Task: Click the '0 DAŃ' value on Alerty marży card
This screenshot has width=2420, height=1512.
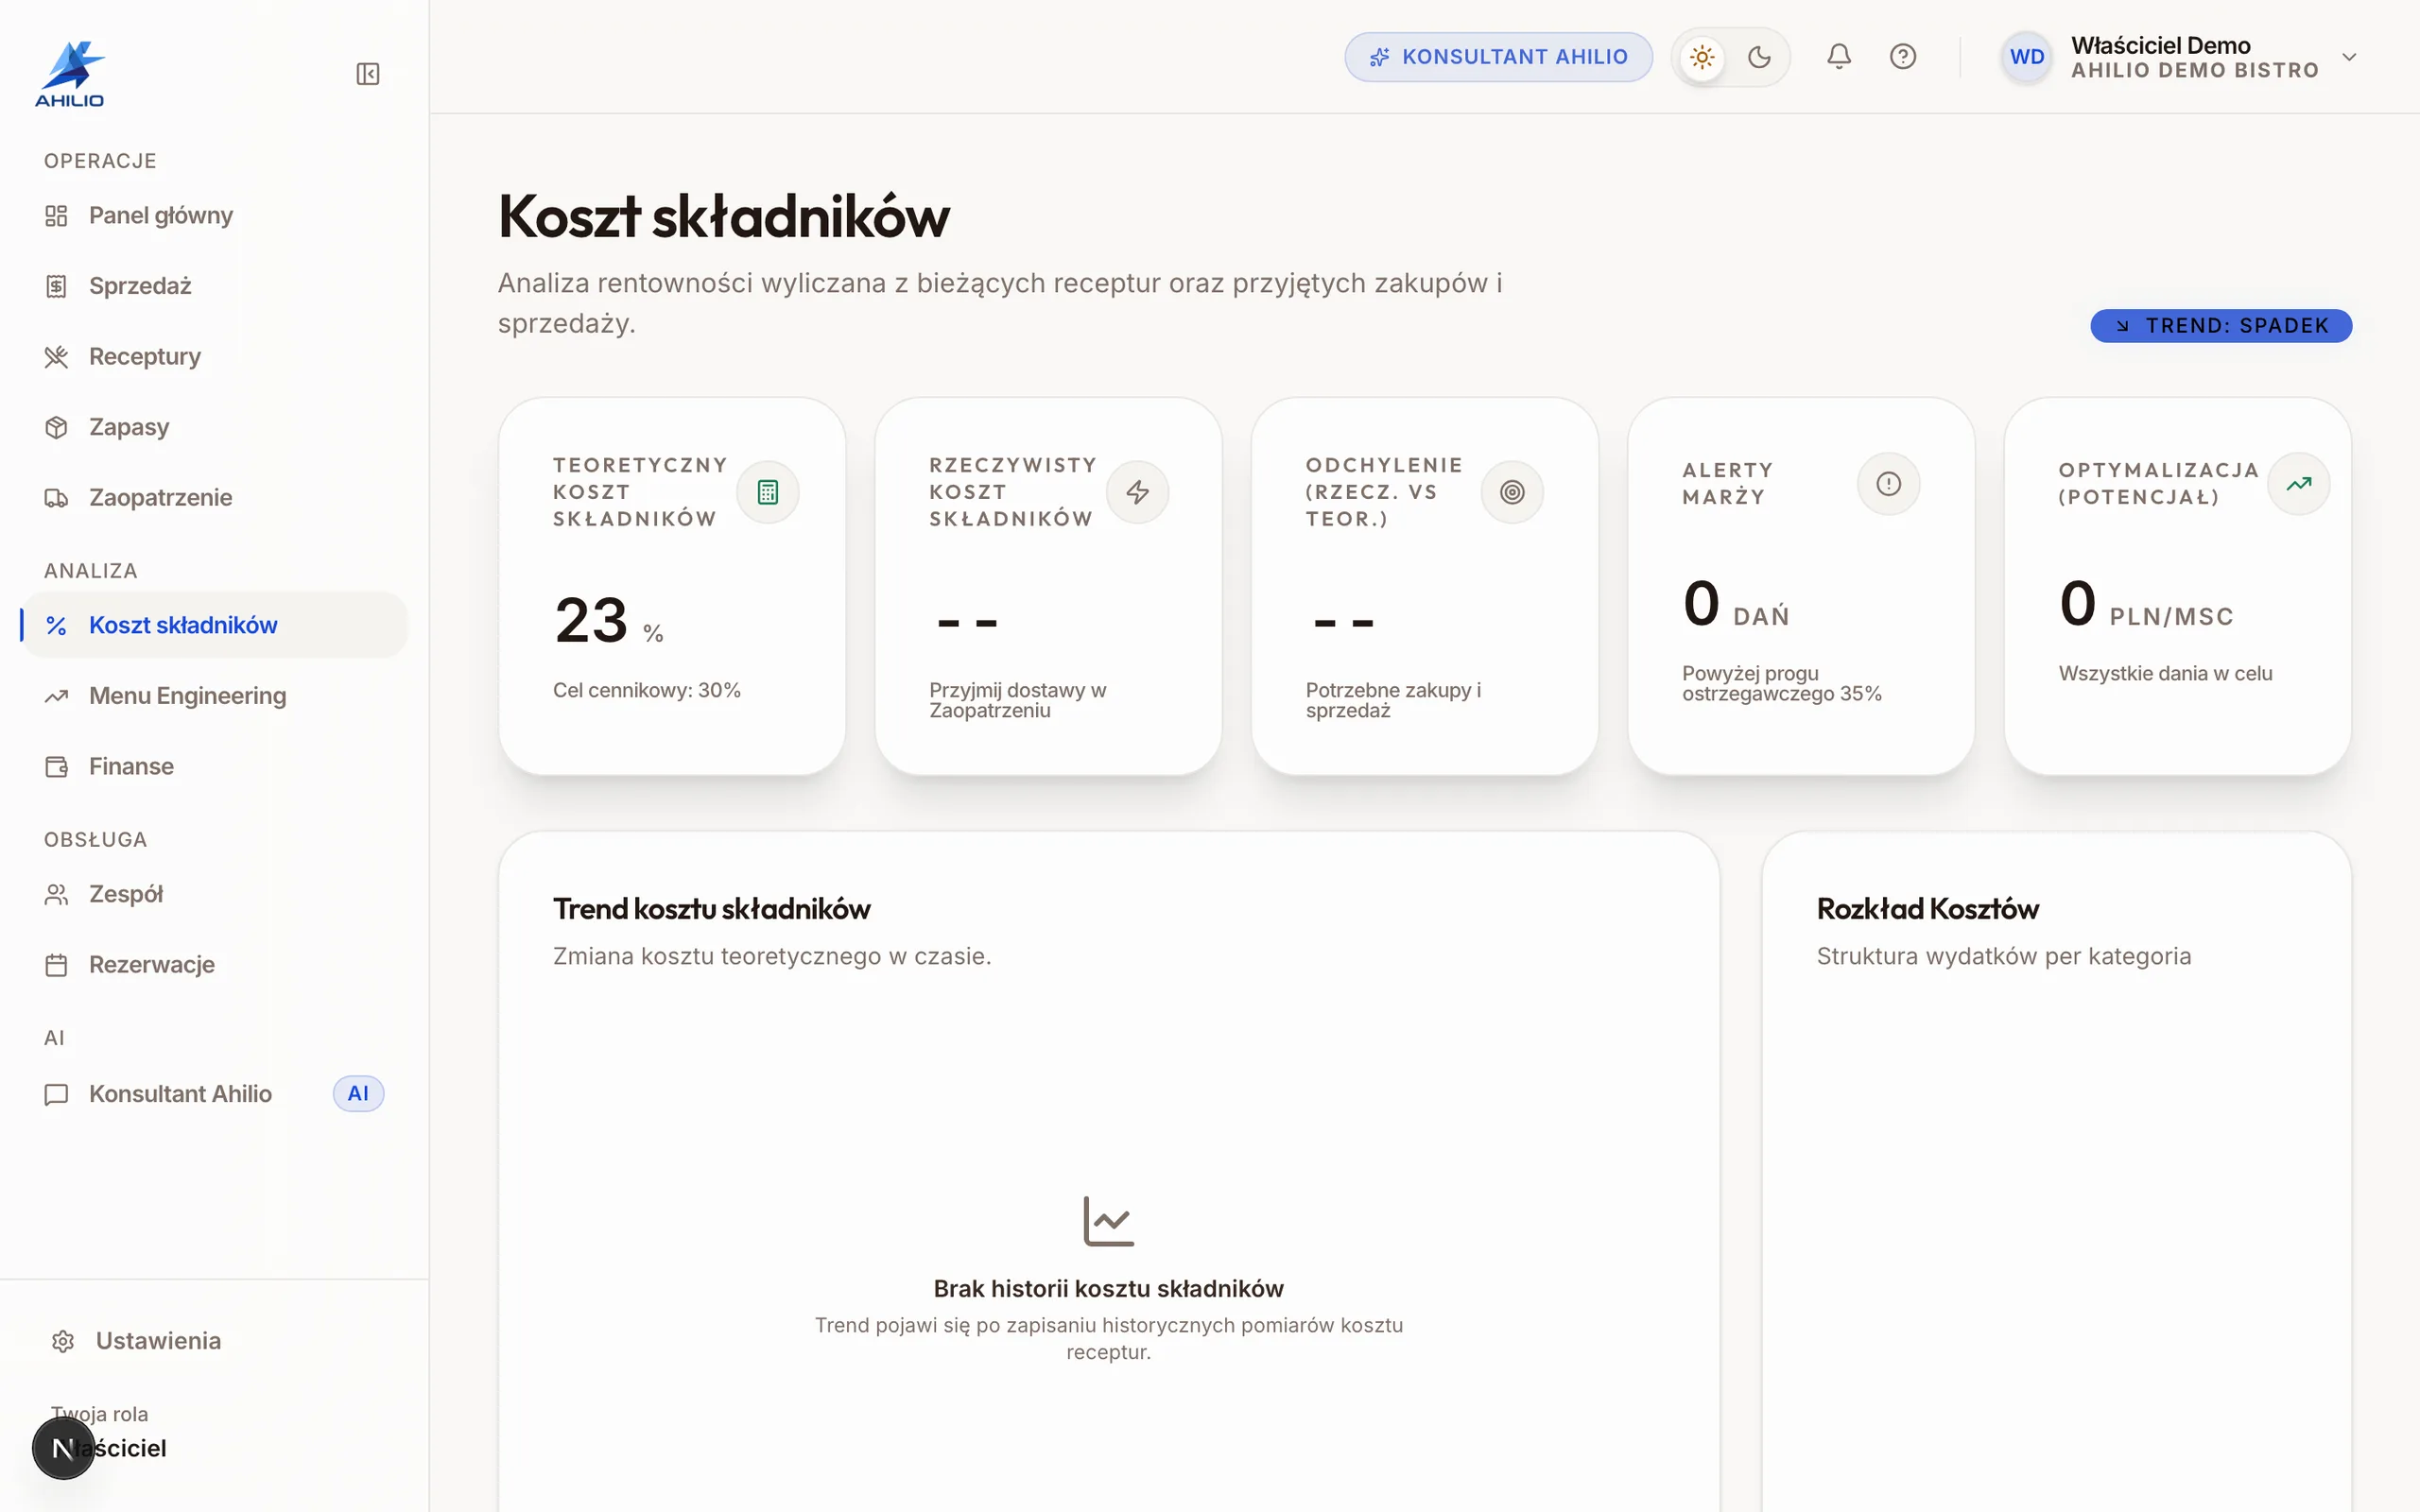Action: 1736,605
